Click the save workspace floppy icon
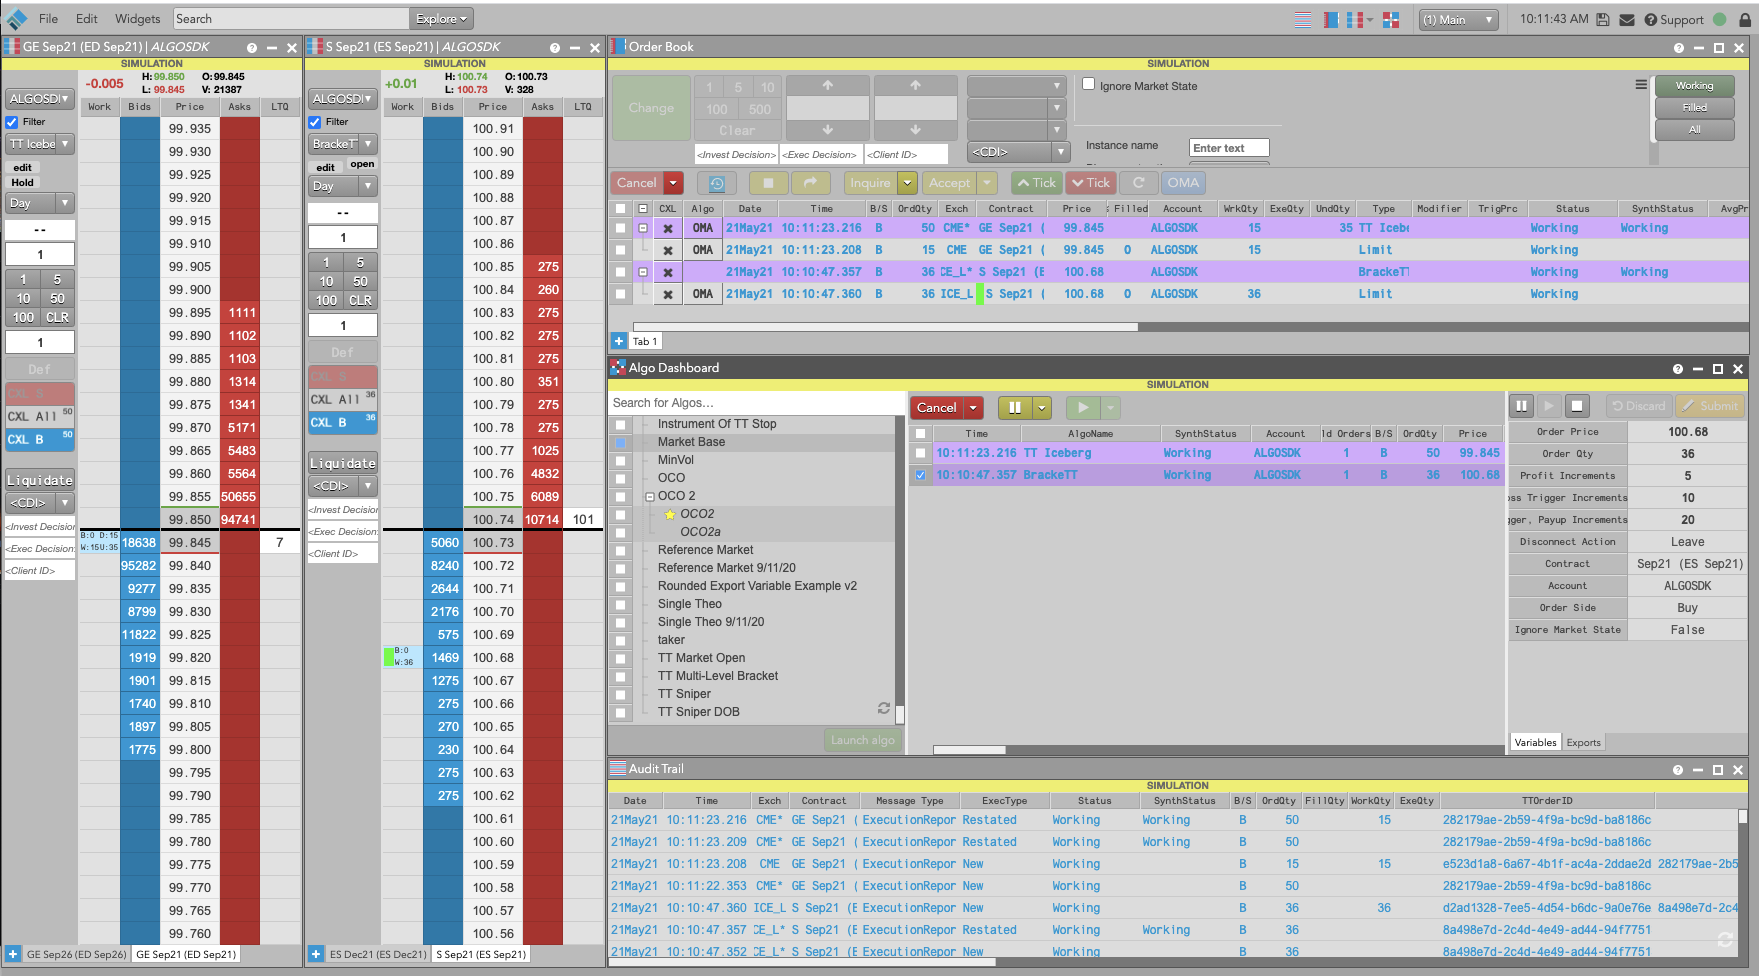1759x976 pixels. (x=1603, y=19)
